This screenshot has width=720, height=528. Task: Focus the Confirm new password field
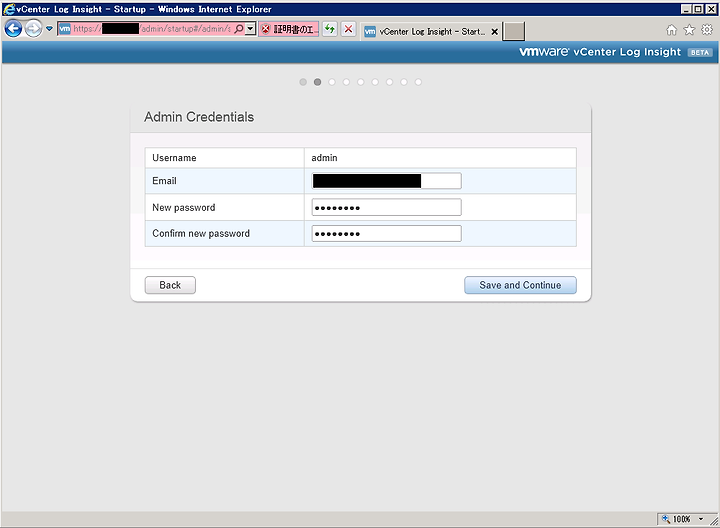[387, 234]
